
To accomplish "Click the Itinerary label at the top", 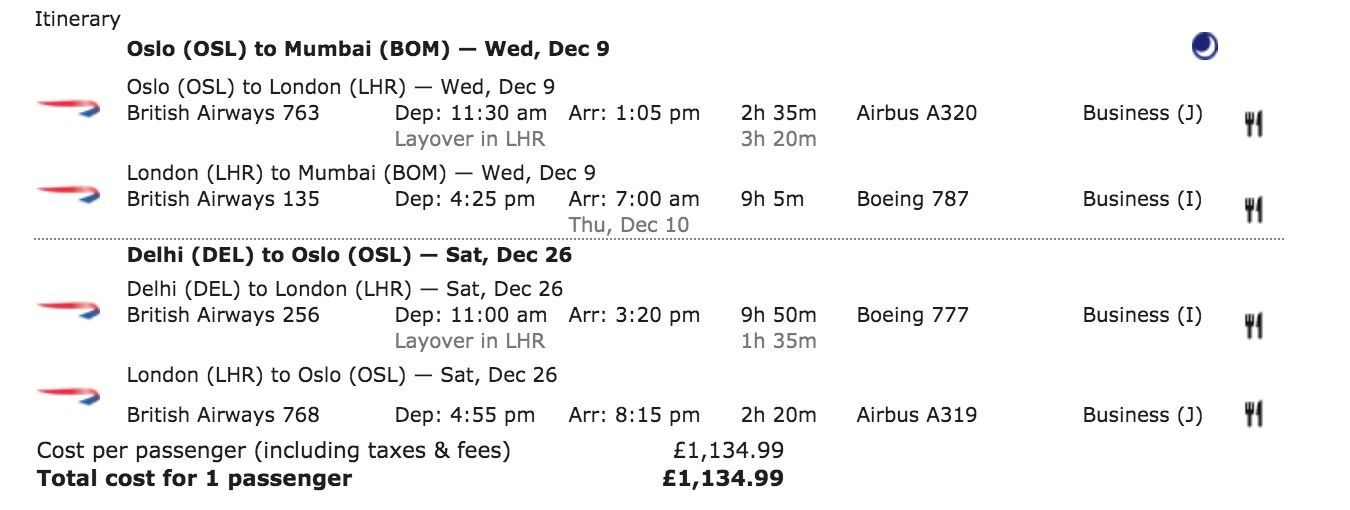I will (77, 19).
